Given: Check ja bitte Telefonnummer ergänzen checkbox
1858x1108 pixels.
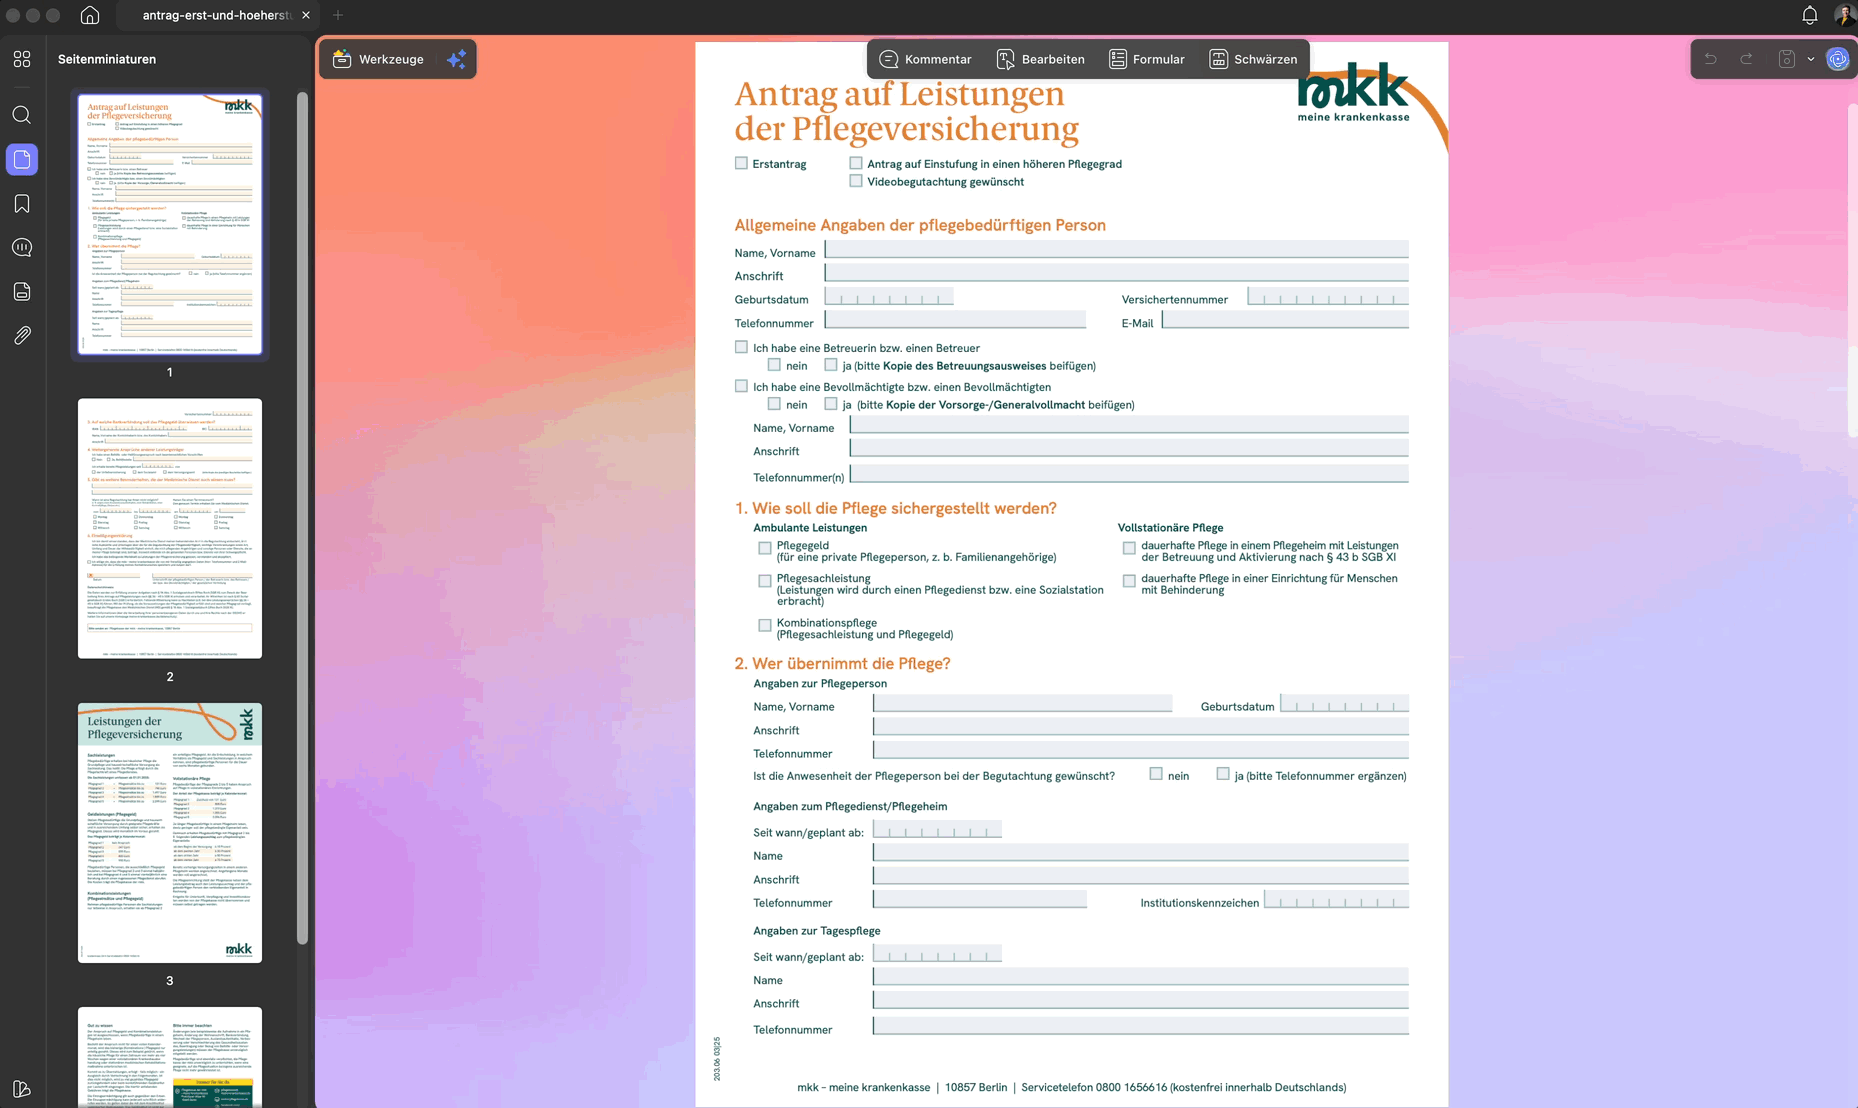Looking at the screenshot, I should pyautogui.click(x=1223, y=774).
